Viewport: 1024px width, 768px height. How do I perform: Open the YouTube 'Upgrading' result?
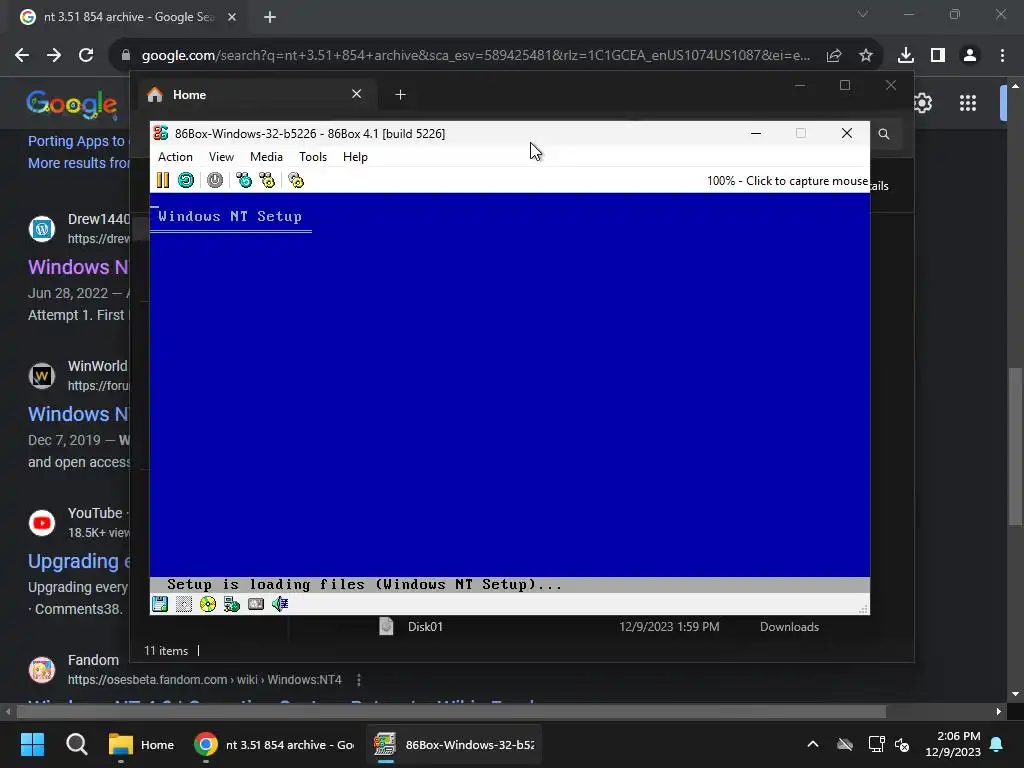point(78,561)
